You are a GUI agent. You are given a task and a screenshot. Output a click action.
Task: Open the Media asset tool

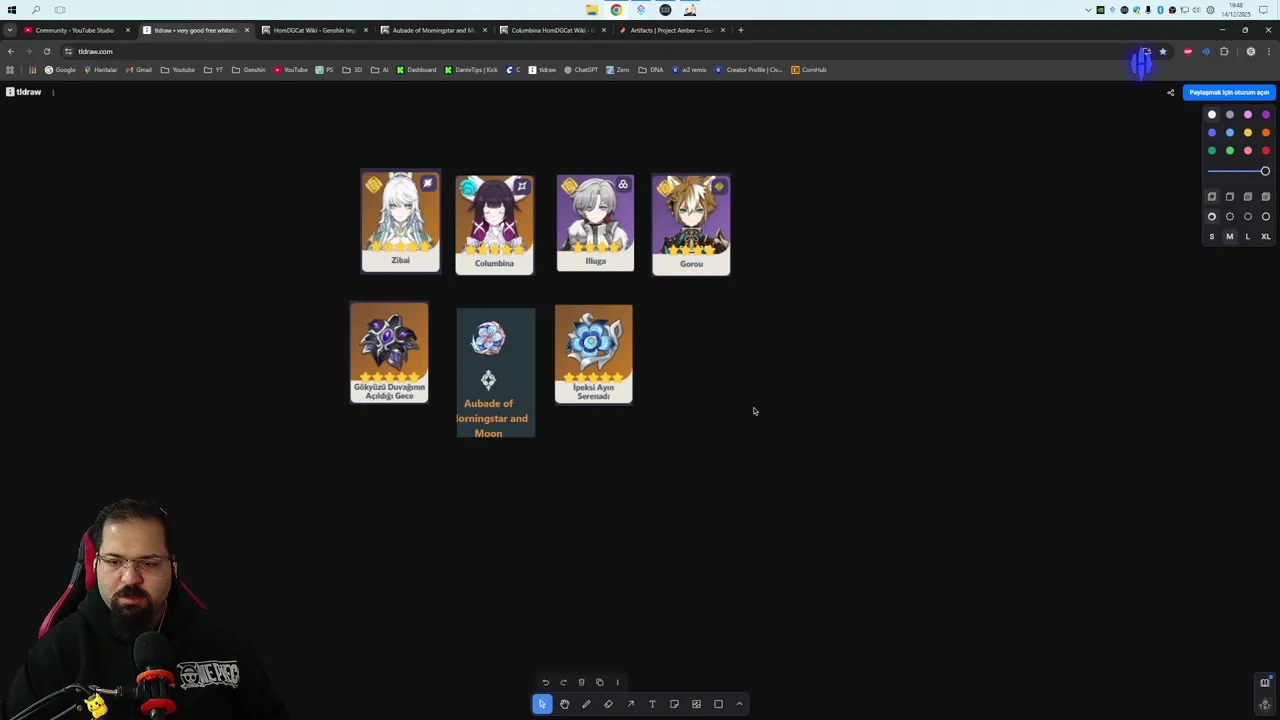click(x=696, y=704)
